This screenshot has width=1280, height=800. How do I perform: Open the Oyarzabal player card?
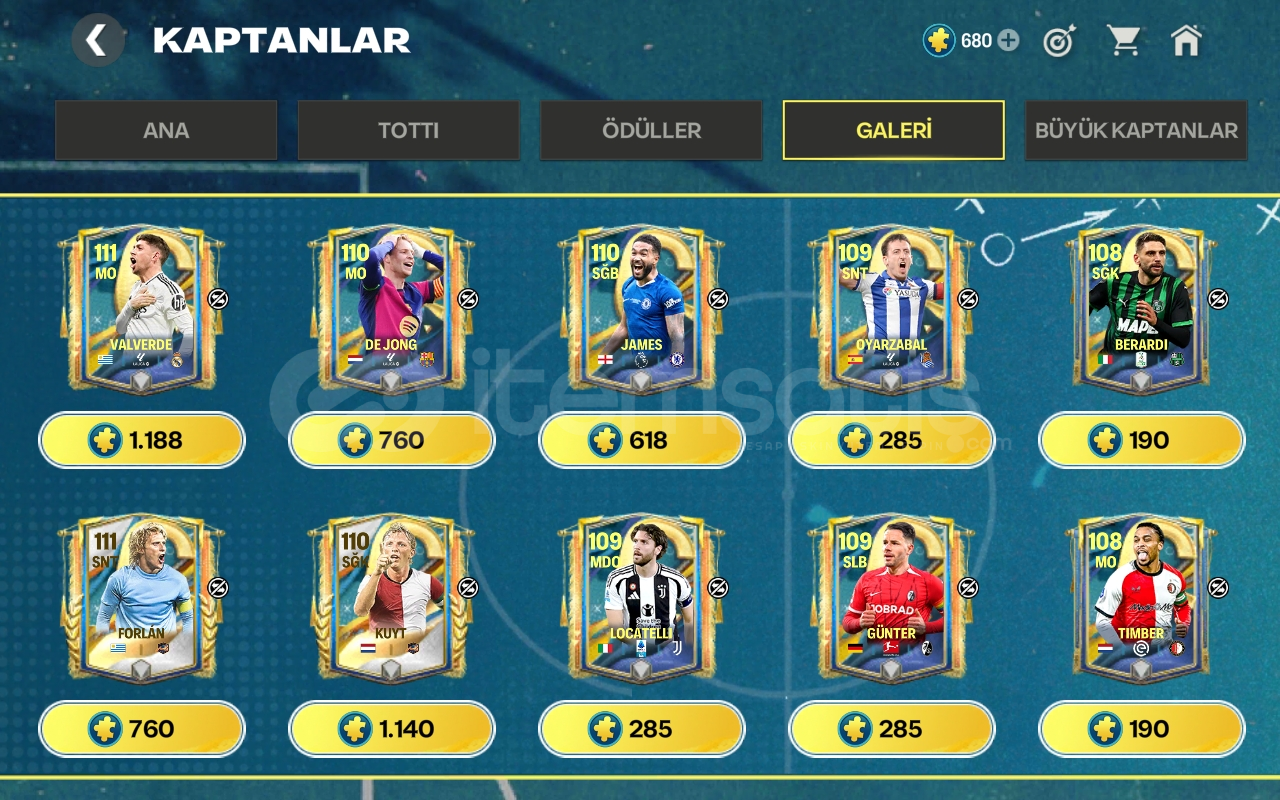[x=891, y=310]
